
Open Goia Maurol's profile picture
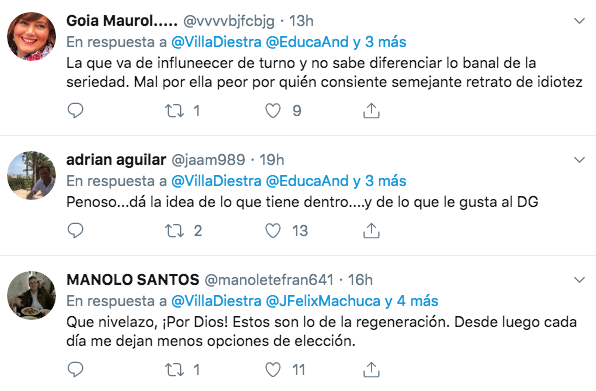point(32,36)
